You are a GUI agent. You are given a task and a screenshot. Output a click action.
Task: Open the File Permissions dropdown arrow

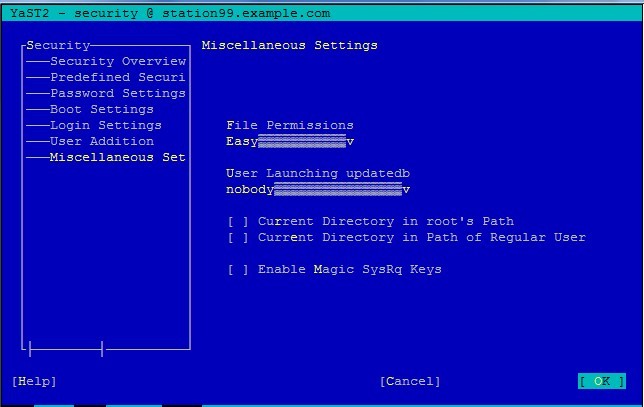click(350, 141)
